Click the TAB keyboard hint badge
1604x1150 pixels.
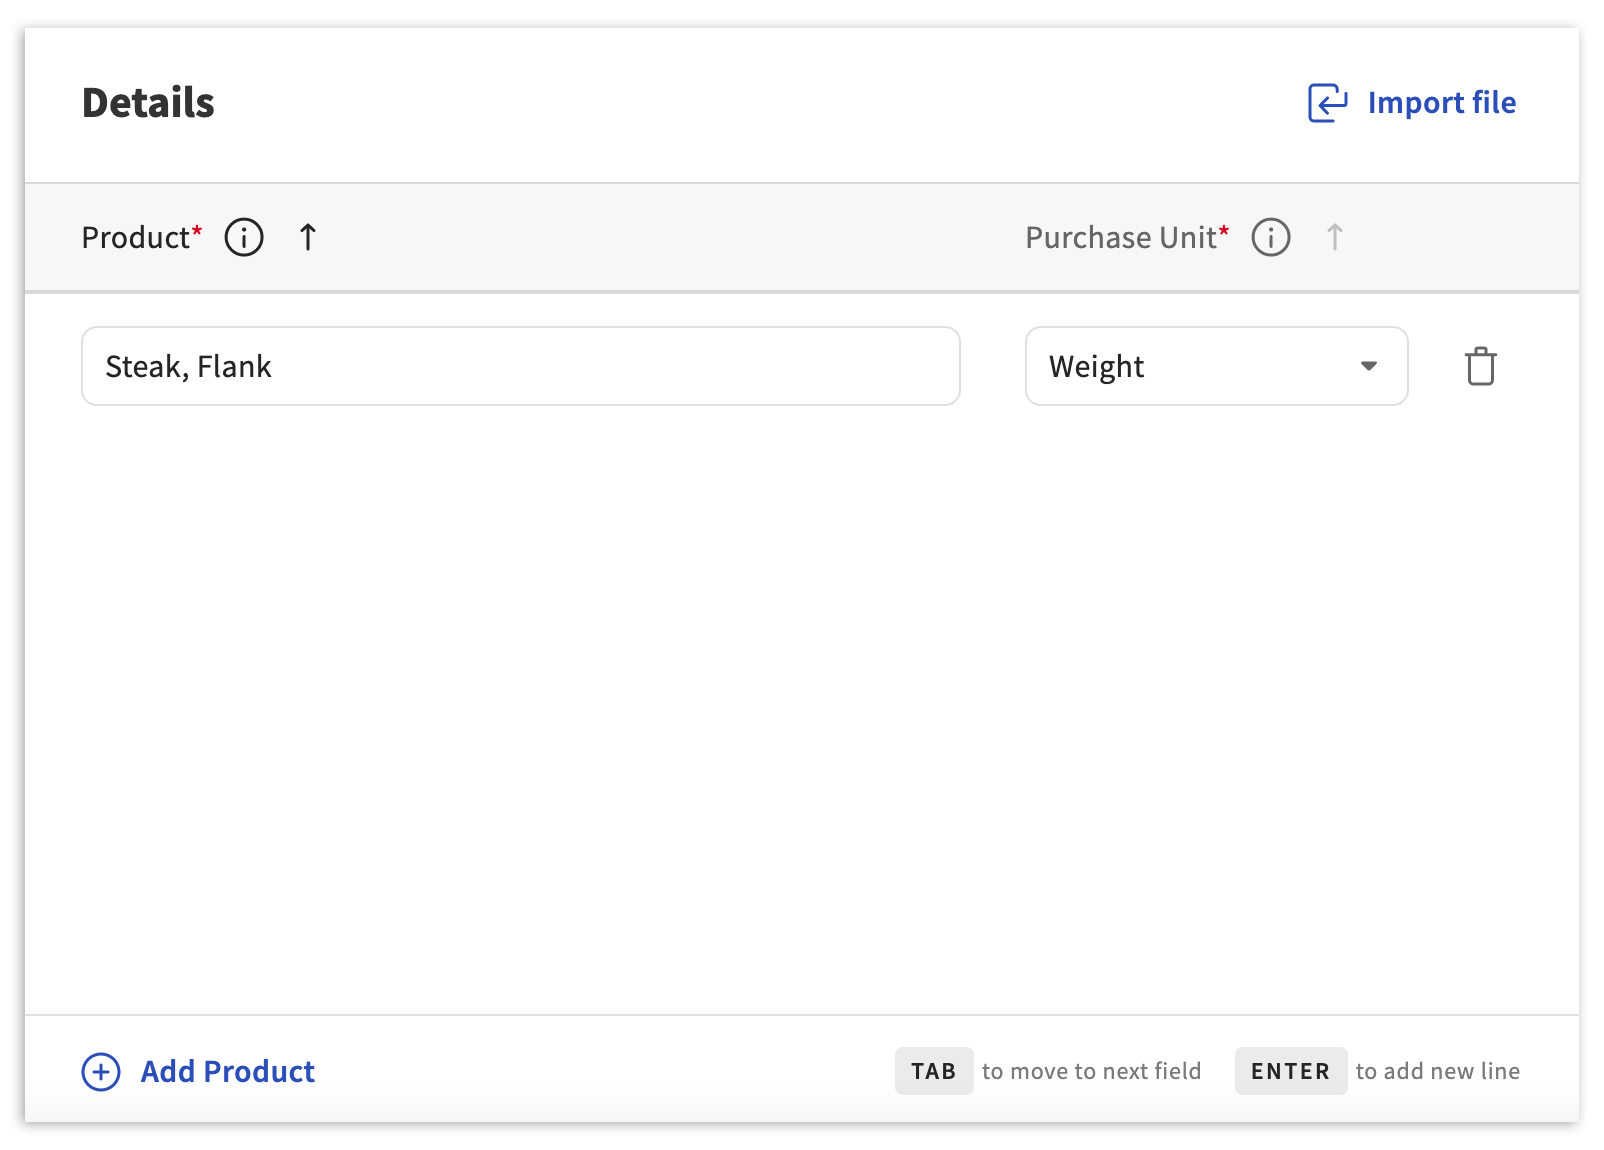[x=934, y=1070]
